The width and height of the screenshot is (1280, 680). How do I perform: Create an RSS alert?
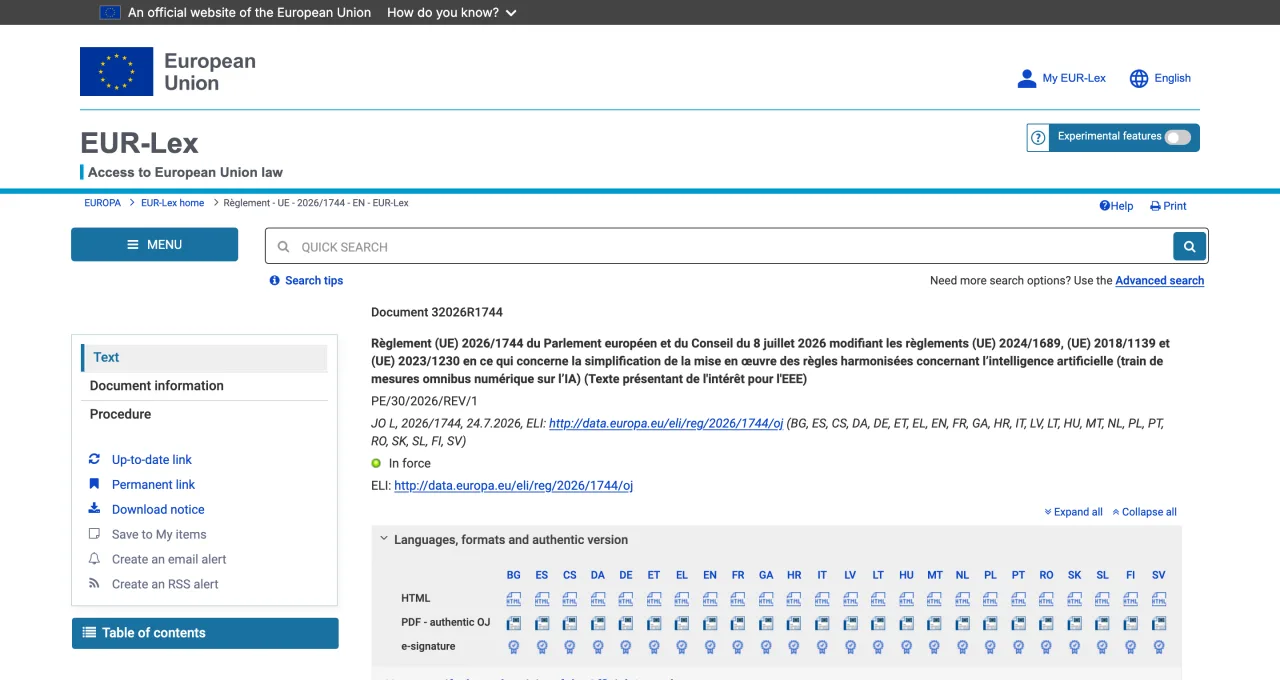165,585
